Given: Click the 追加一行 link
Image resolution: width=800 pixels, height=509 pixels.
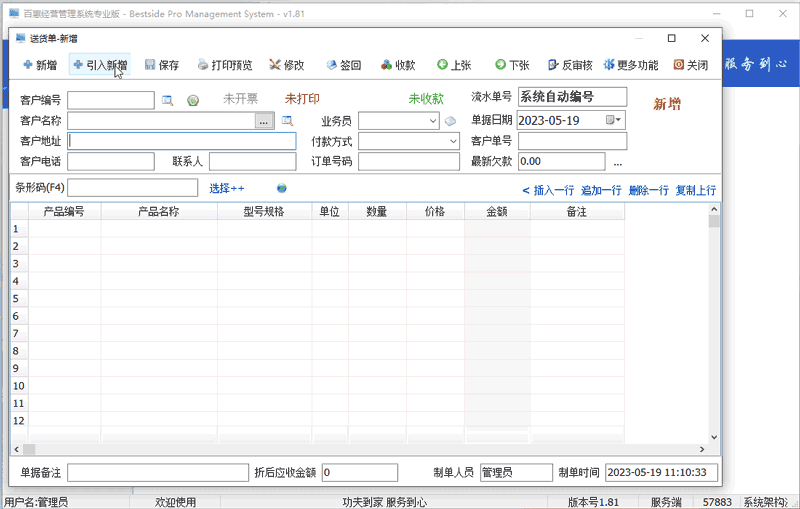Looking at the screenshot, I should point(602,190).
